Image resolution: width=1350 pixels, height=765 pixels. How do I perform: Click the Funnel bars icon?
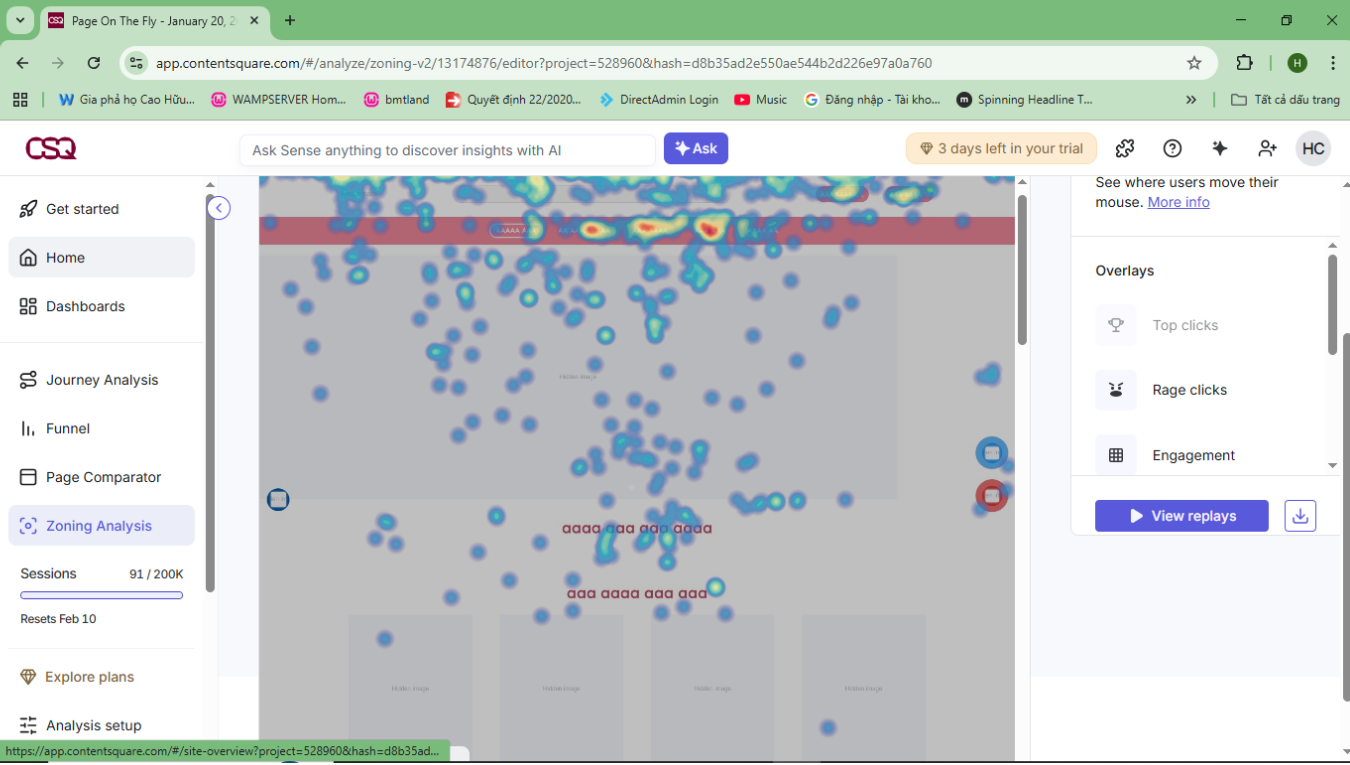(x=28, y=428)
